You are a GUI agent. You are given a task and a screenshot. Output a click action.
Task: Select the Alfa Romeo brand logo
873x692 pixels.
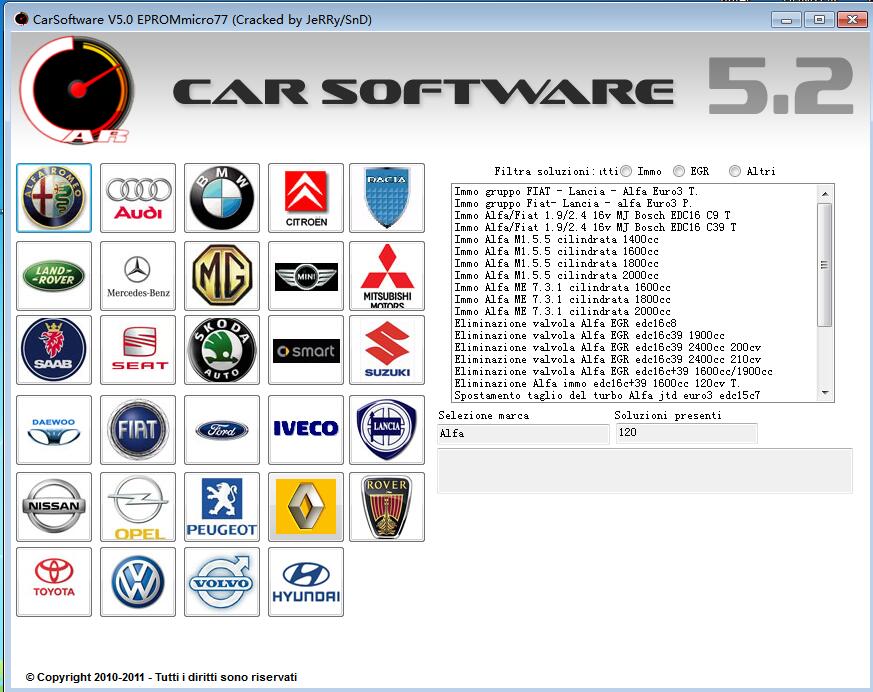coord(54,198)
